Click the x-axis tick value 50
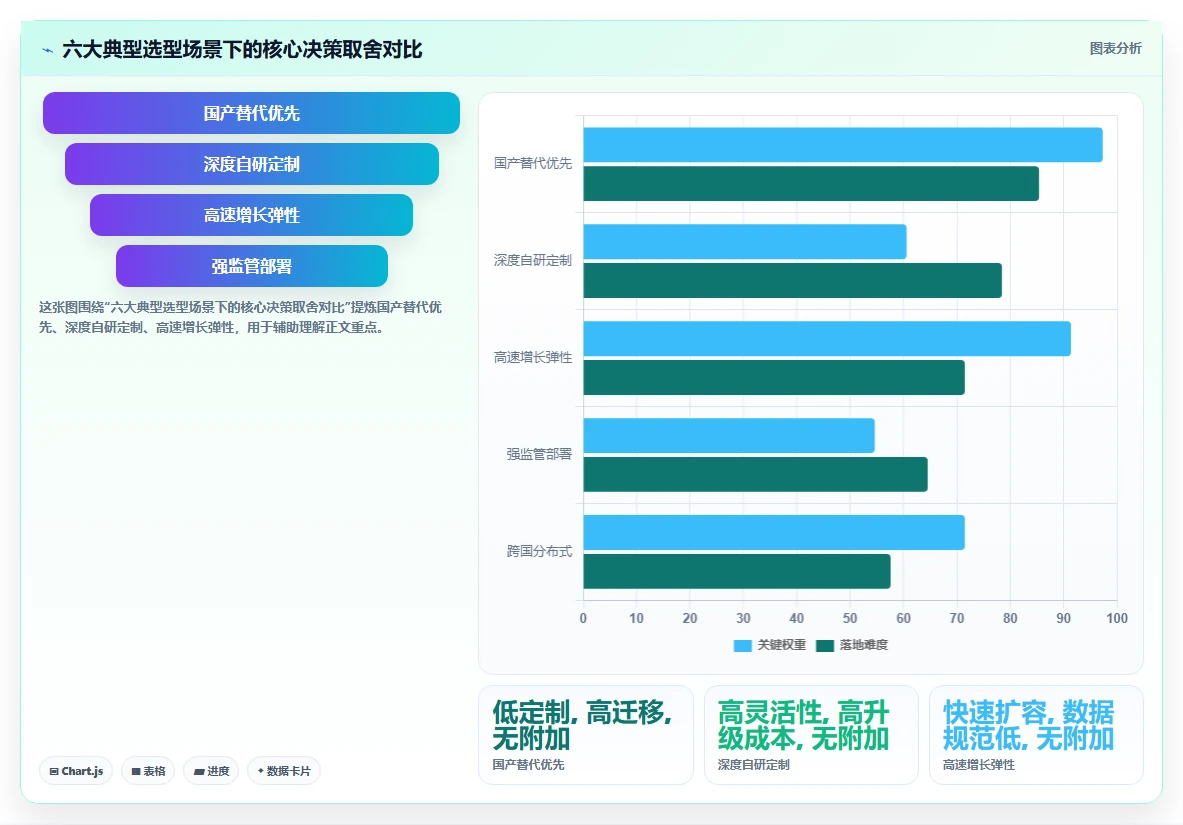This screenshot has height=825, width=1183. pyautogui.click(x=850, y=618)
